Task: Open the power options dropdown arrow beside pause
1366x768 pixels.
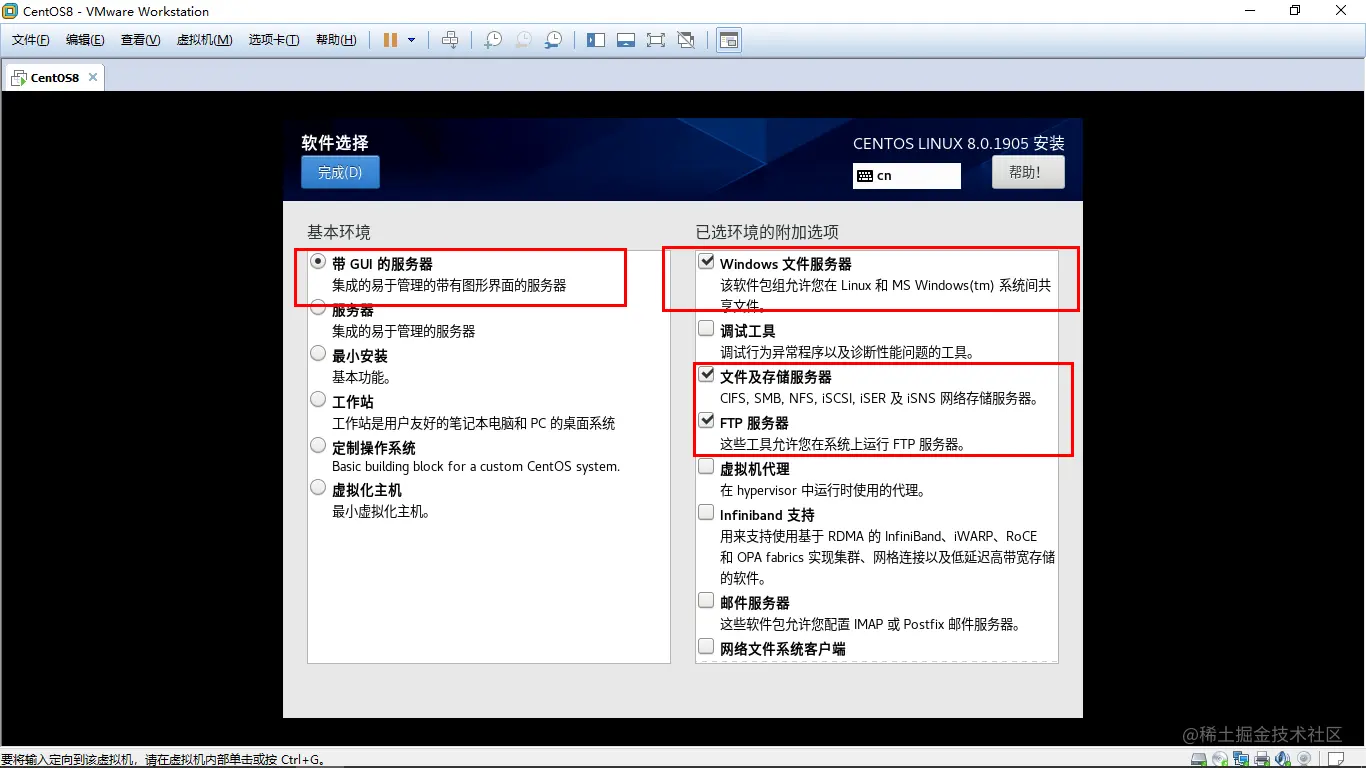Action: coord(411,40)
